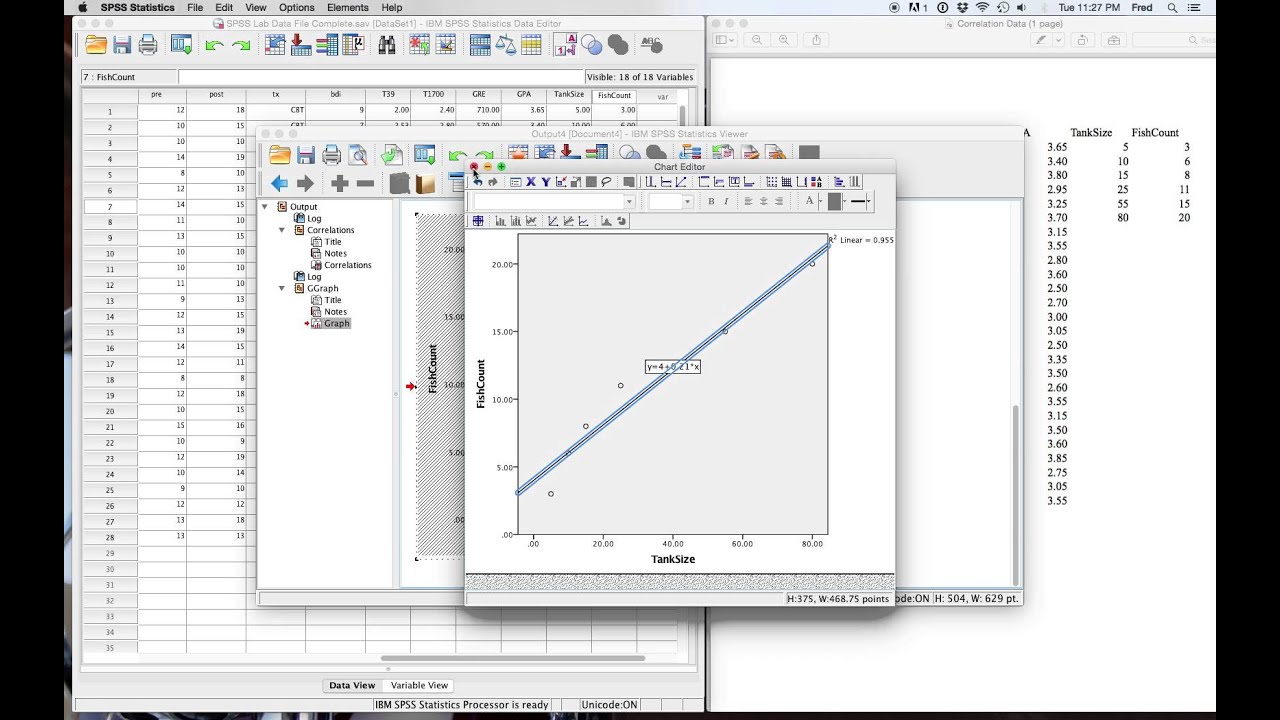This screenshot has height=720, width=1280.
Task: Click the gray fill color swatch
Action: 834,201
